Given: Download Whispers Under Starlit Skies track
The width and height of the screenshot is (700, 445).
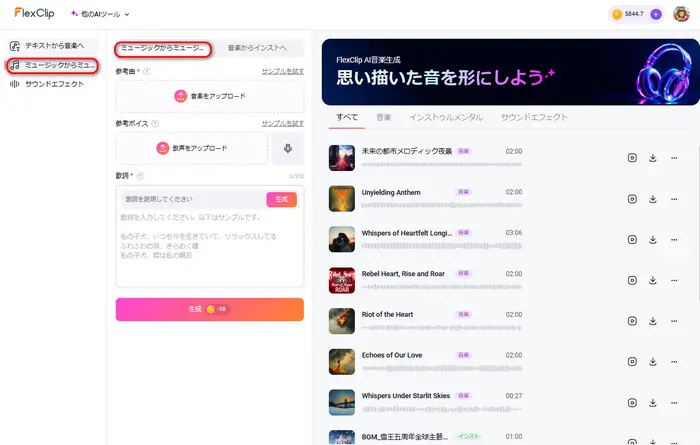Looking at the screenshot, I should pyautogui.click(x=653, y=403).
